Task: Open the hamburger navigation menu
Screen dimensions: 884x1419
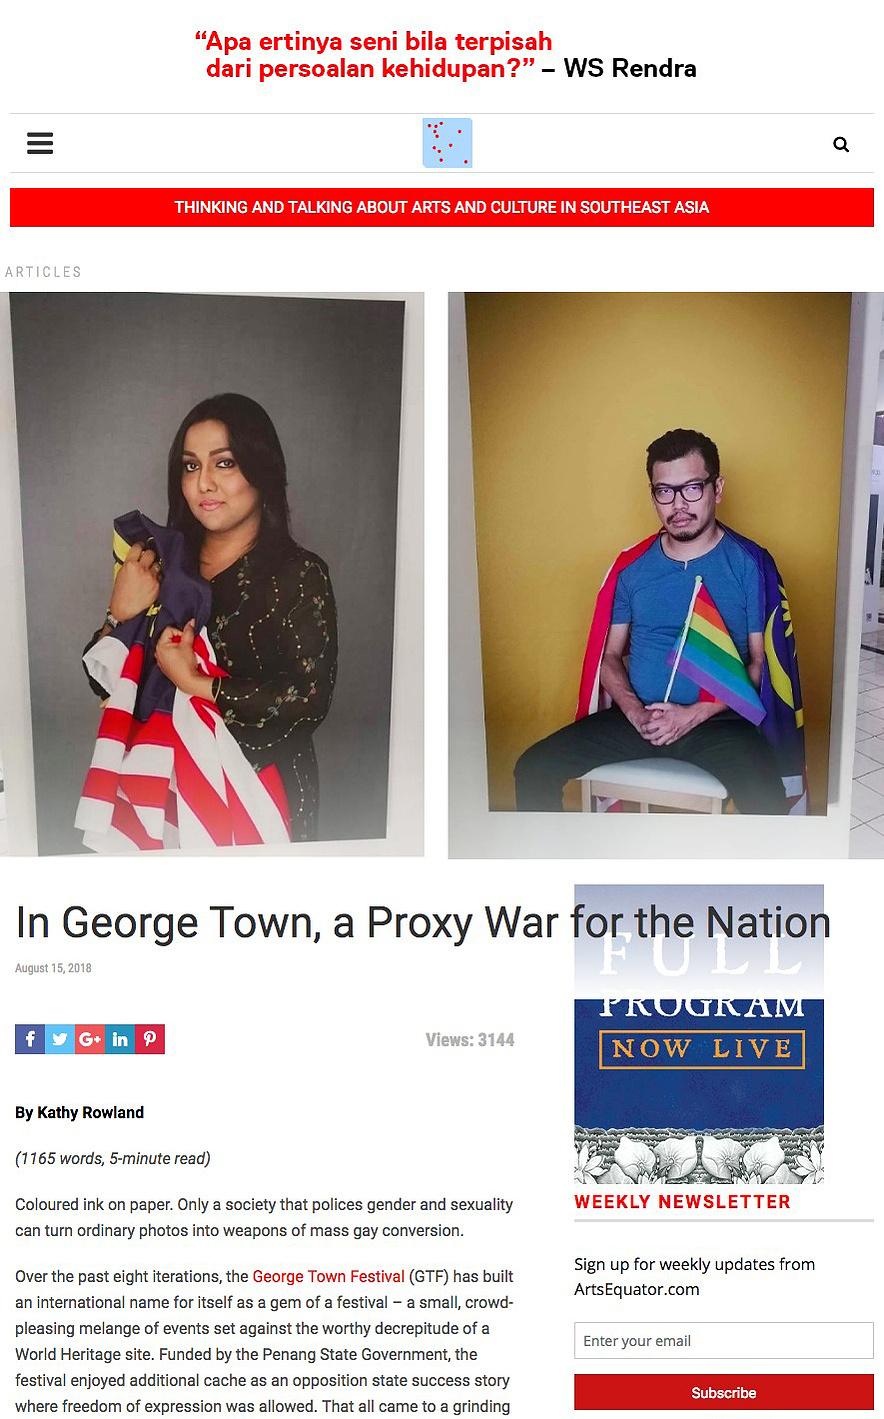Action: [x=40, y=143]
